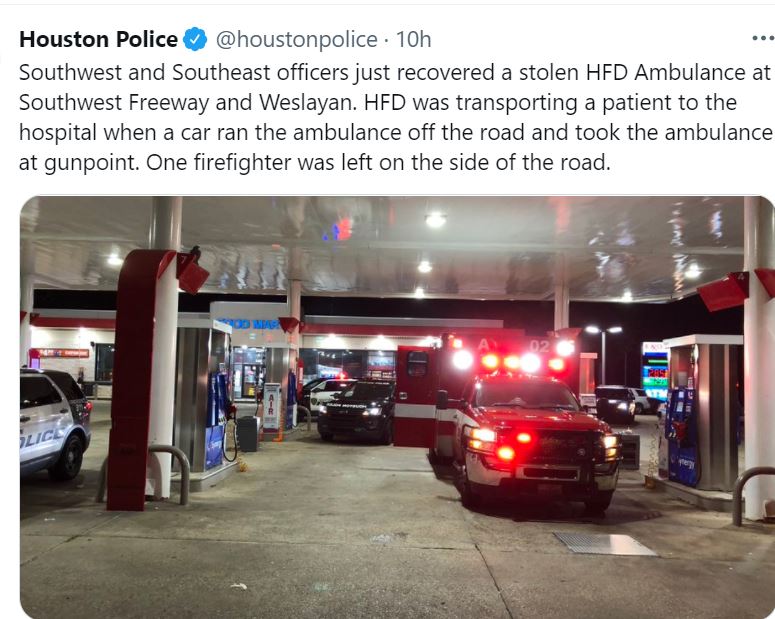Open the attached gas station photo
Screen dimensions: 775x619
coord(397,407)
